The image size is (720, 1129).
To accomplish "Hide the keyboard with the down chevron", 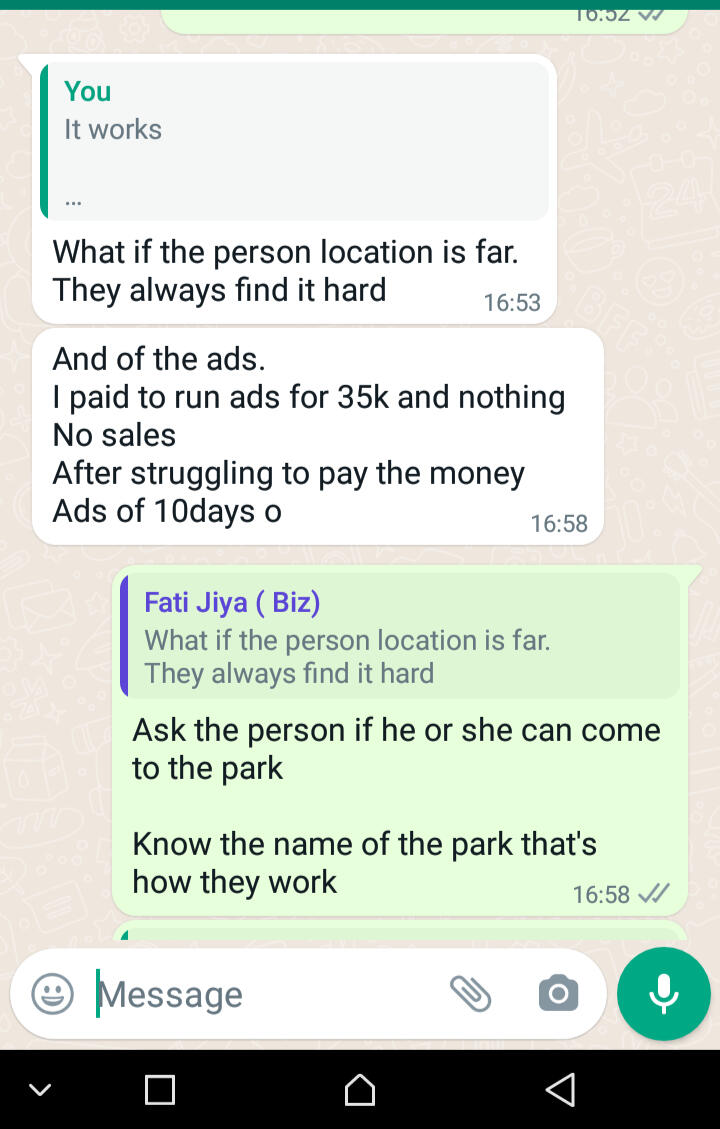I will point(40,1089).
